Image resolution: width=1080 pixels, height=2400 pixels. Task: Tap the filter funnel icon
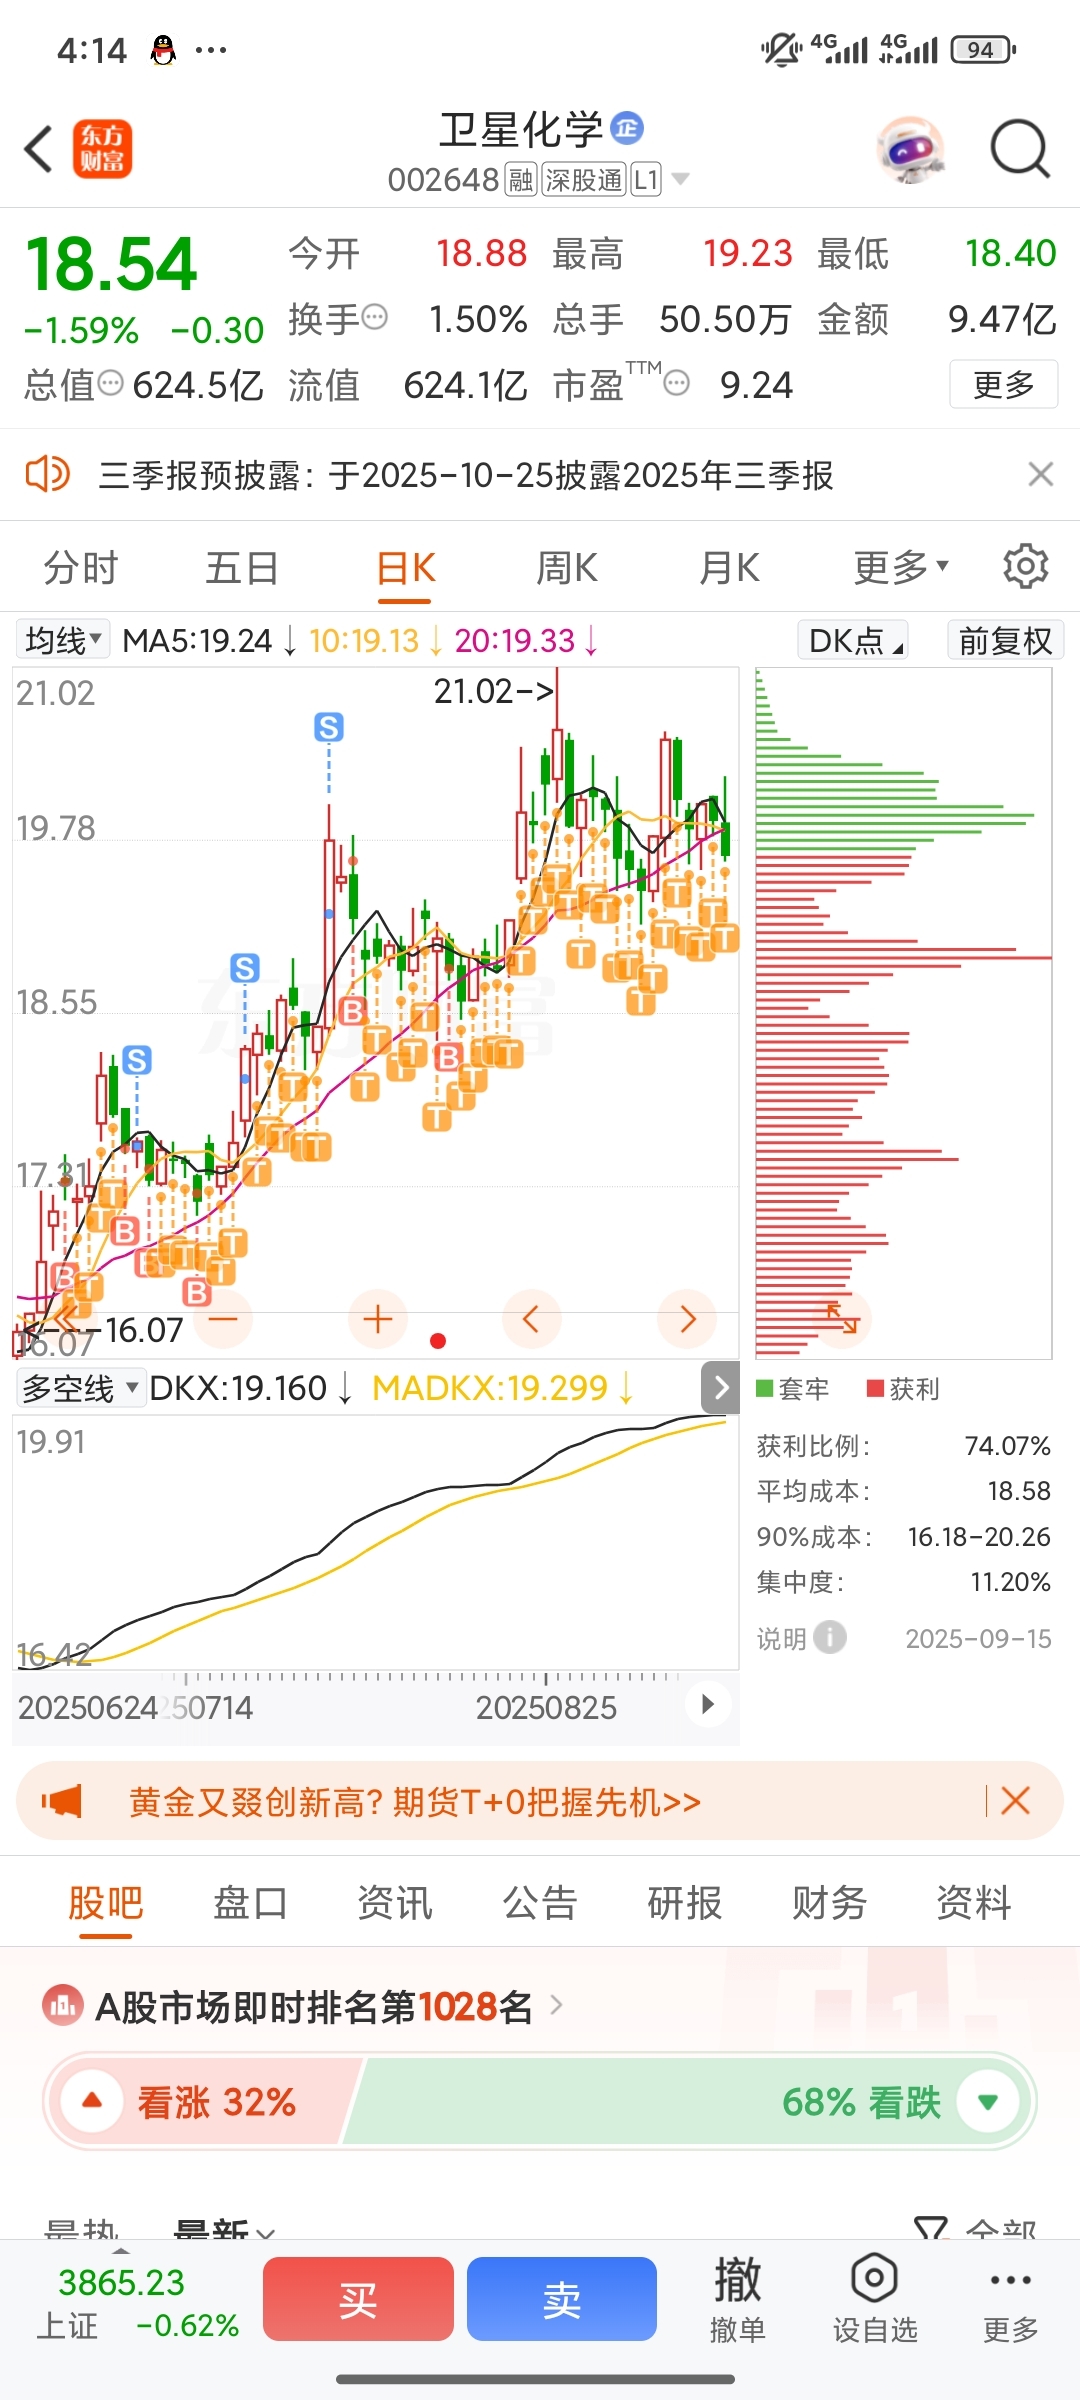[931, 2228]
